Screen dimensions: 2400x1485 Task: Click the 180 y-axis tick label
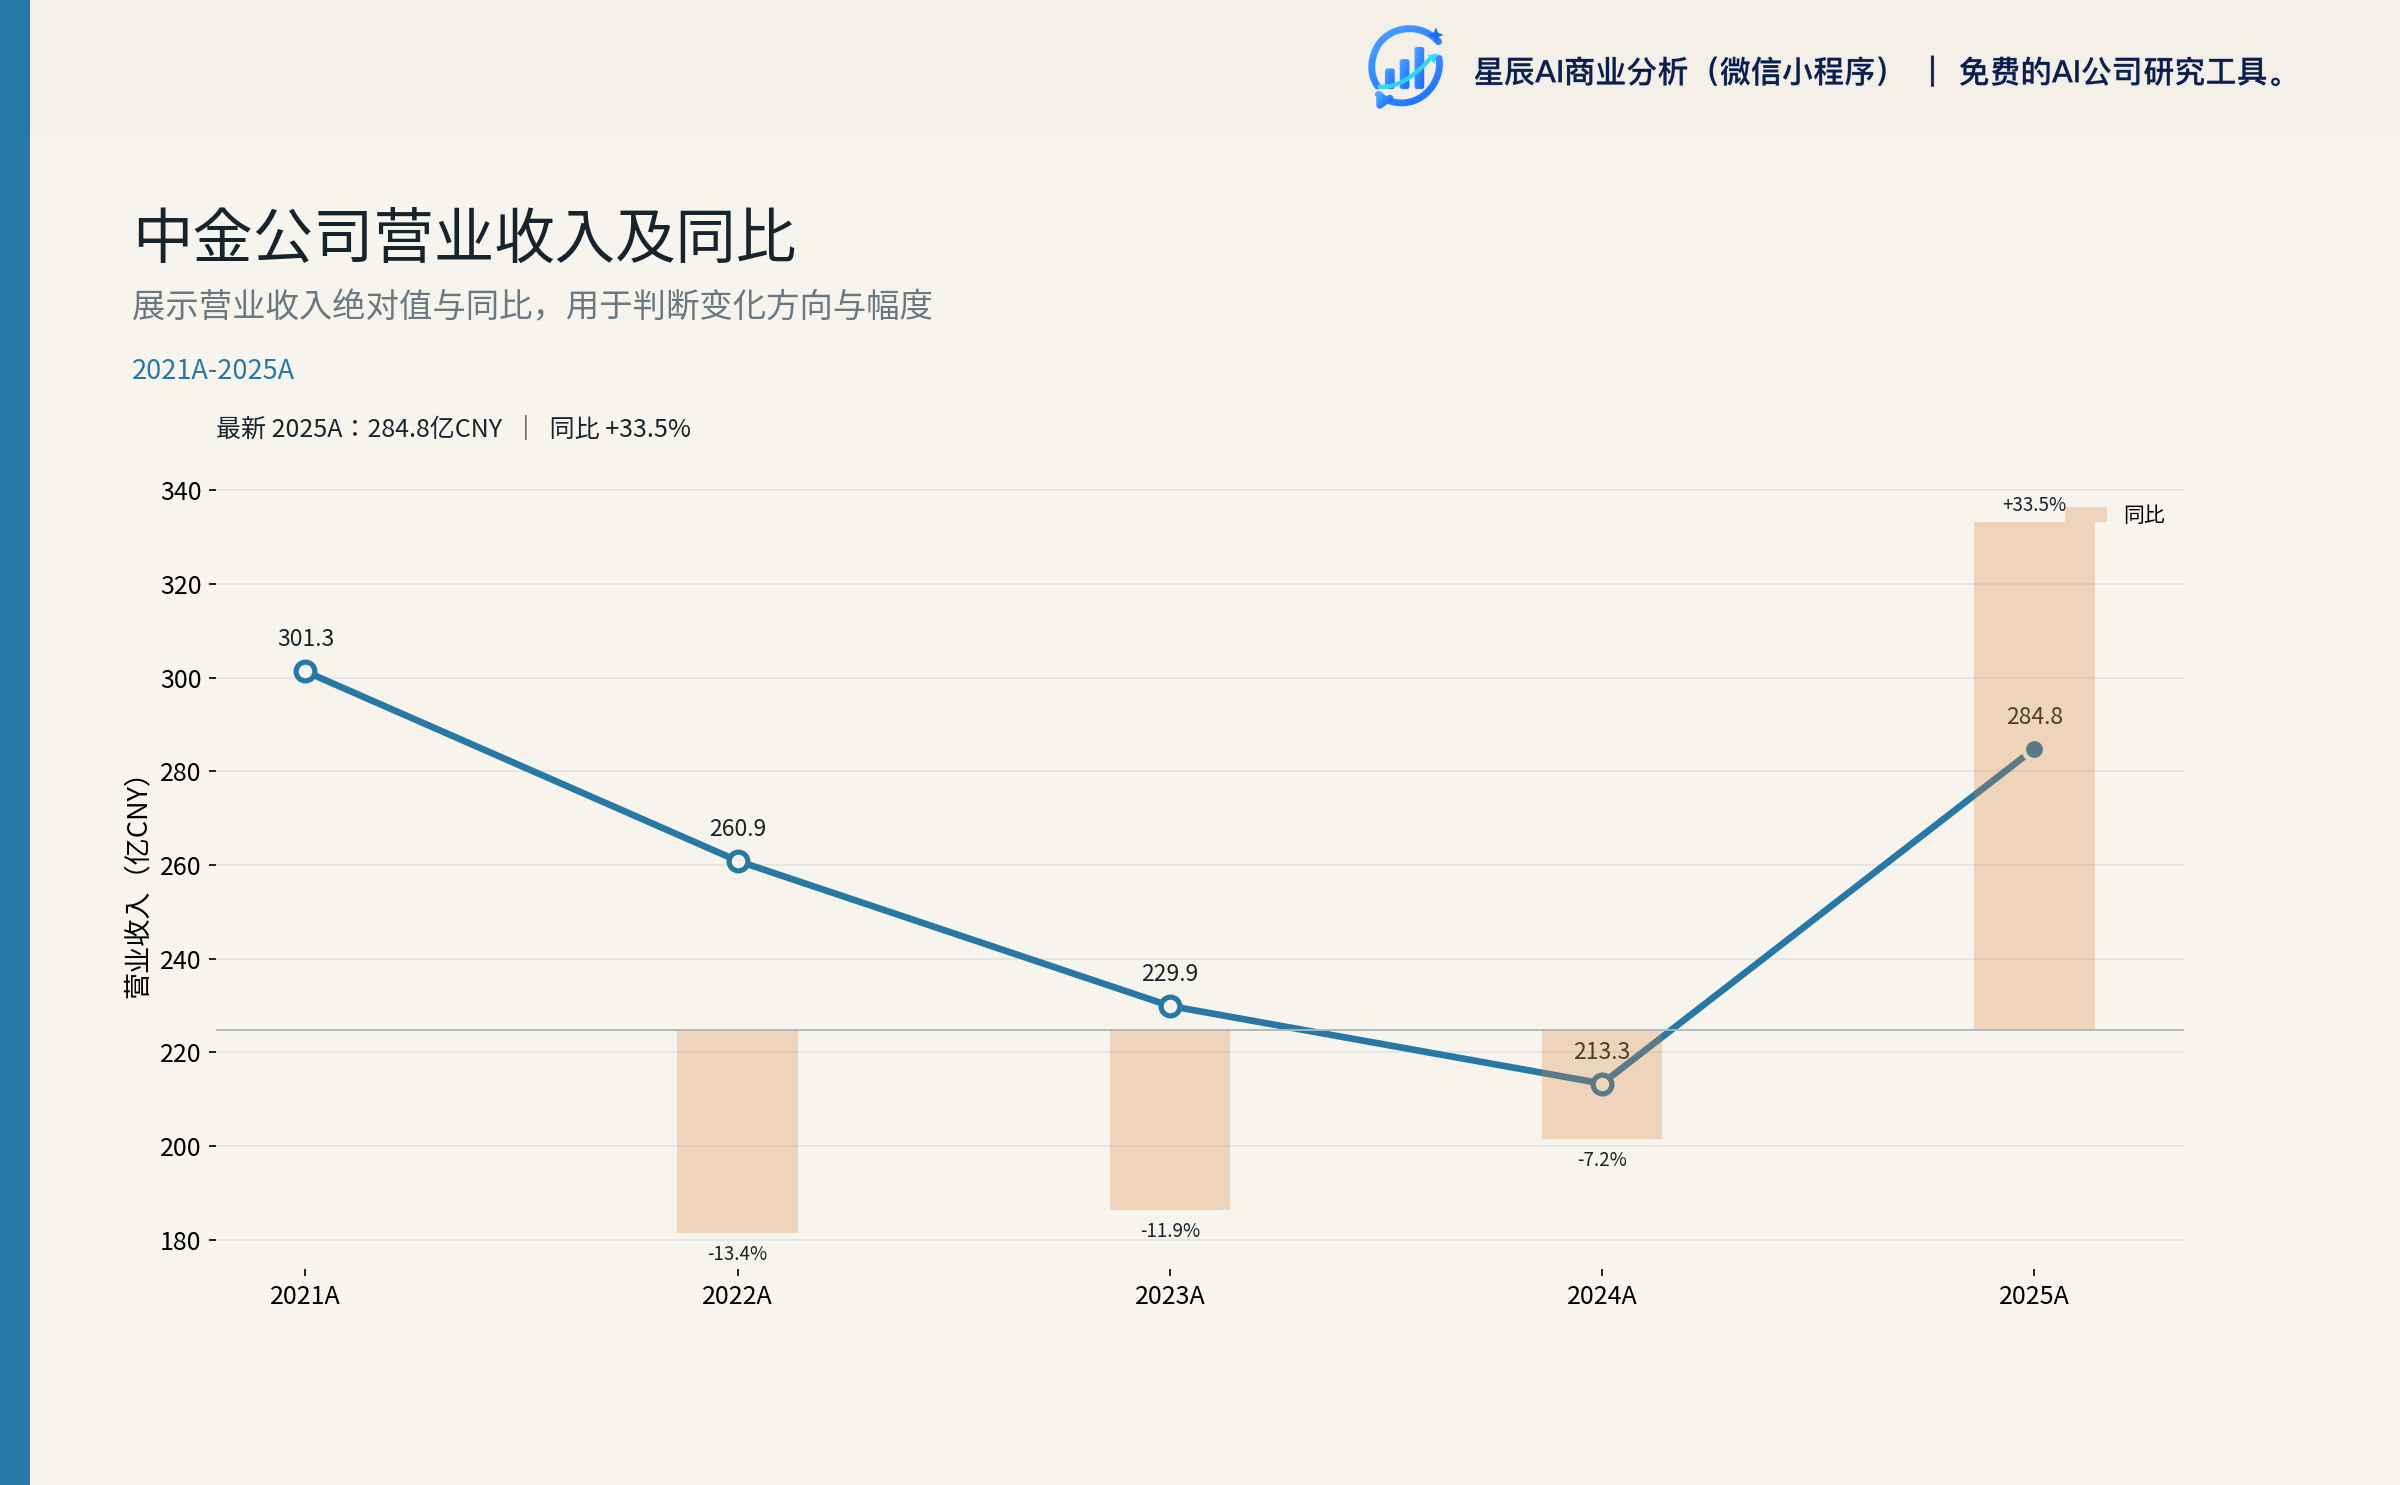click(x=181, y=1241)
